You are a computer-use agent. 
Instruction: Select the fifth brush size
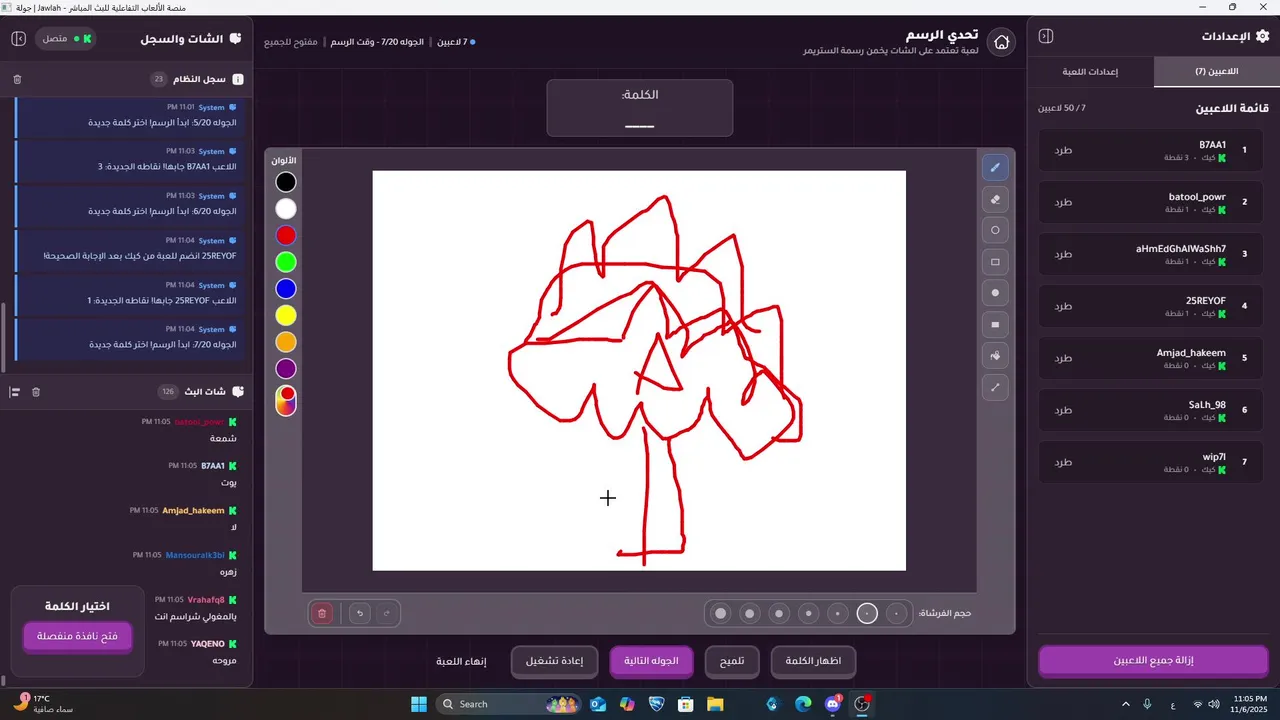pyautogui.click(x=779, y=613)
